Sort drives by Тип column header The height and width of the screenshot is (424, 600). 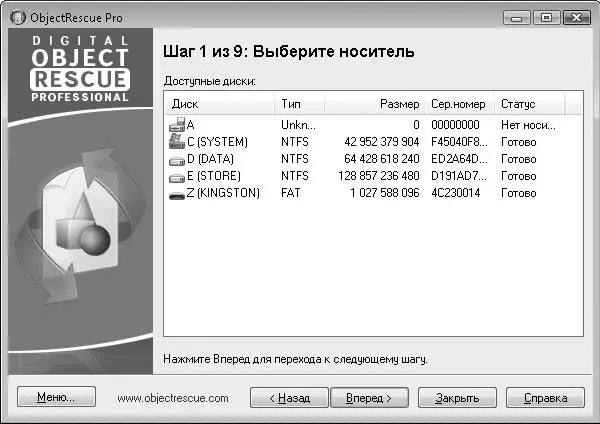tap(298, 104)
